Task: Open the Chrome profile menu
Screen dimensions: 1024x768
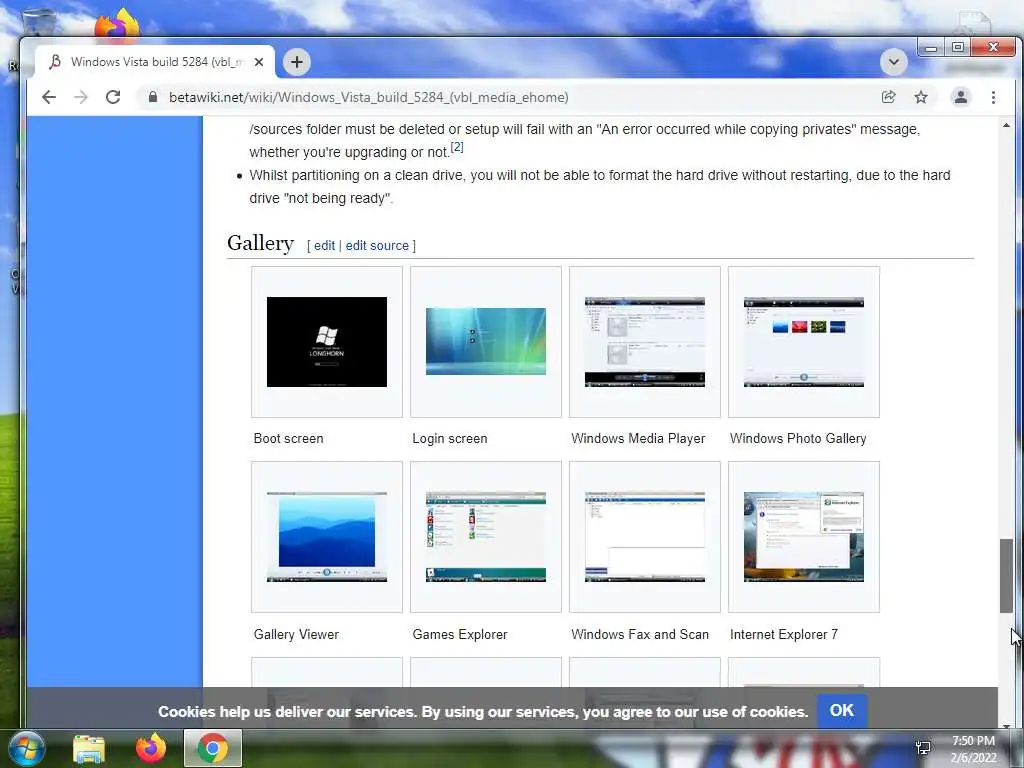Action: 961,97
